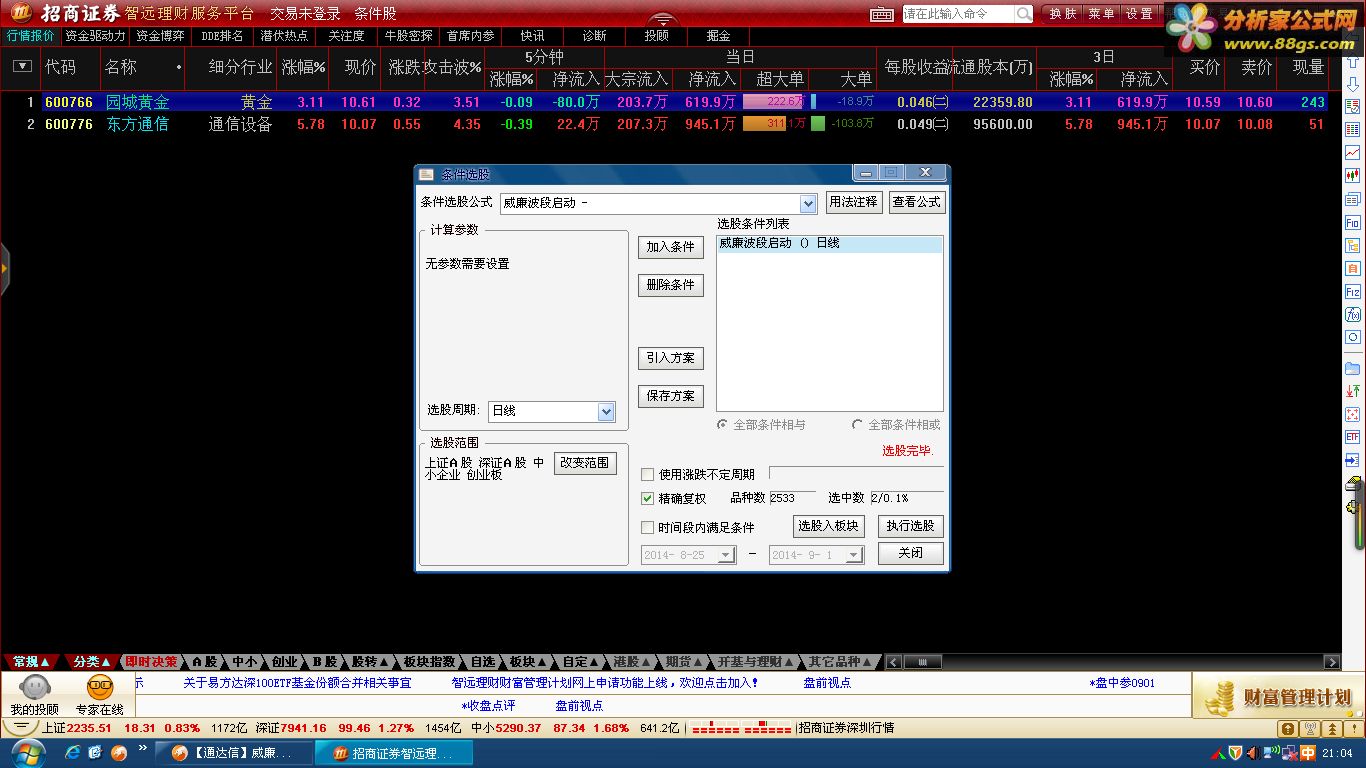
Task: Click the command input field 请在此输入命令
Action: pyautogui.click(x=958, y=14)
